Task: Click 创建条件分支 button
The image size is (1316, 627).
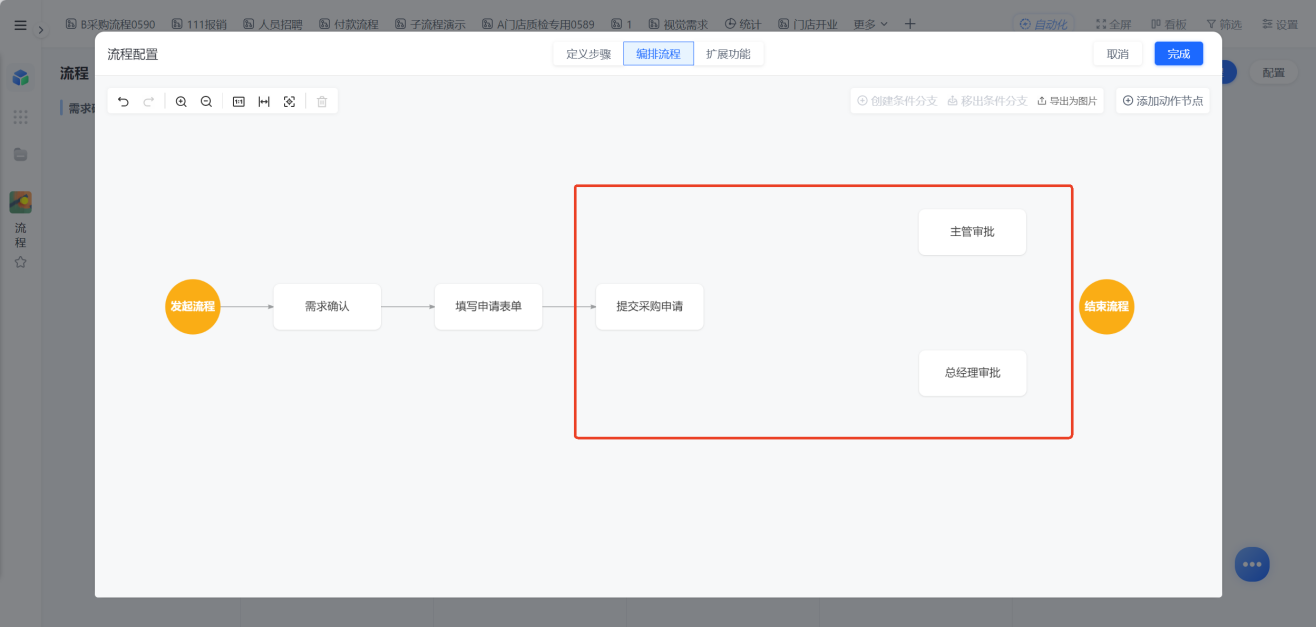Action: 897,101
